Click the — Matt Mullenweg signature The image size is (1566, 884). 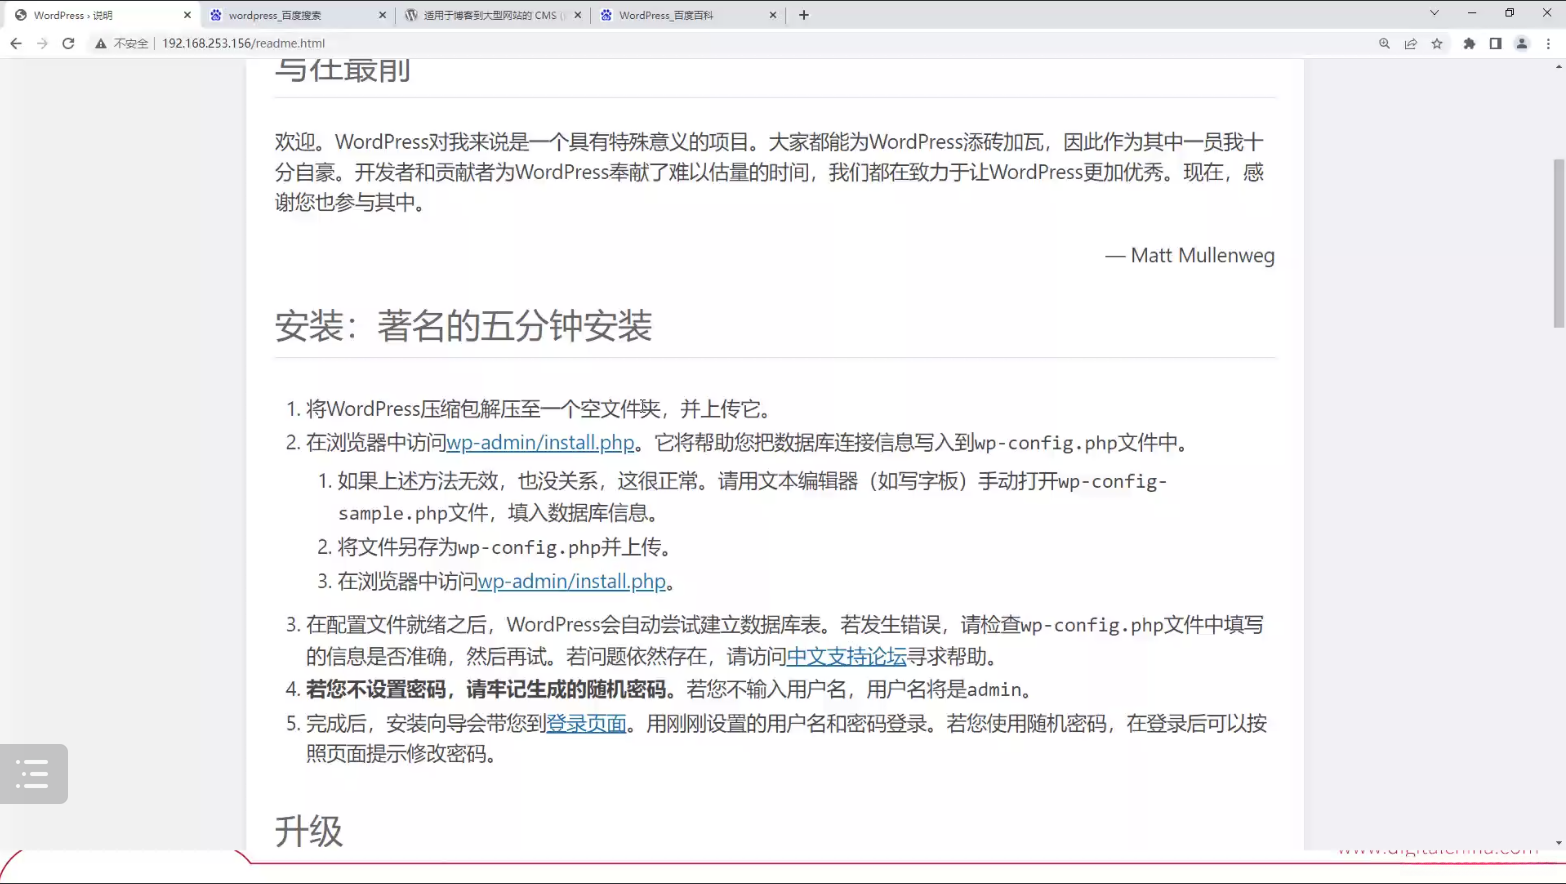(x=1190, y=256)
